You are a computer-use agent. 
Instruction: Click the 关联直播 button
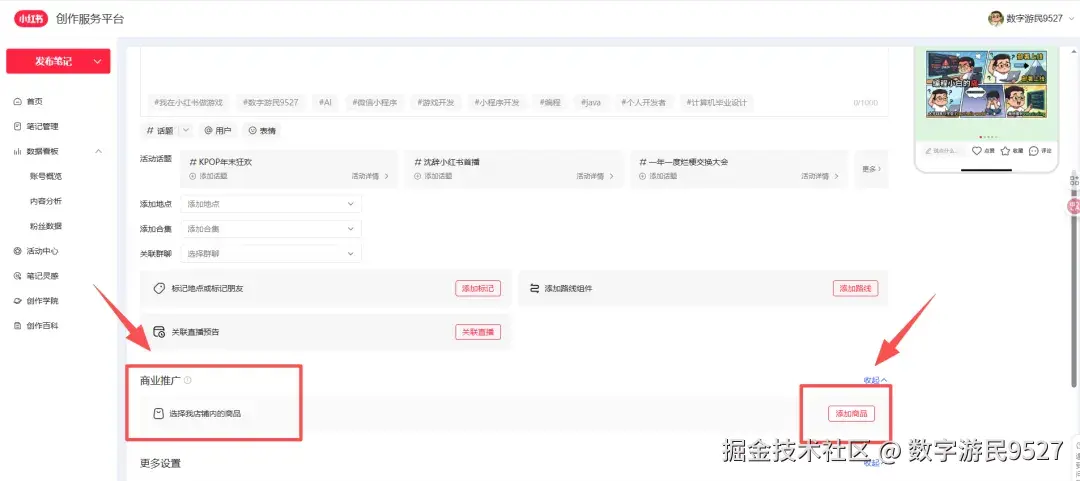(x=477, y=331)
